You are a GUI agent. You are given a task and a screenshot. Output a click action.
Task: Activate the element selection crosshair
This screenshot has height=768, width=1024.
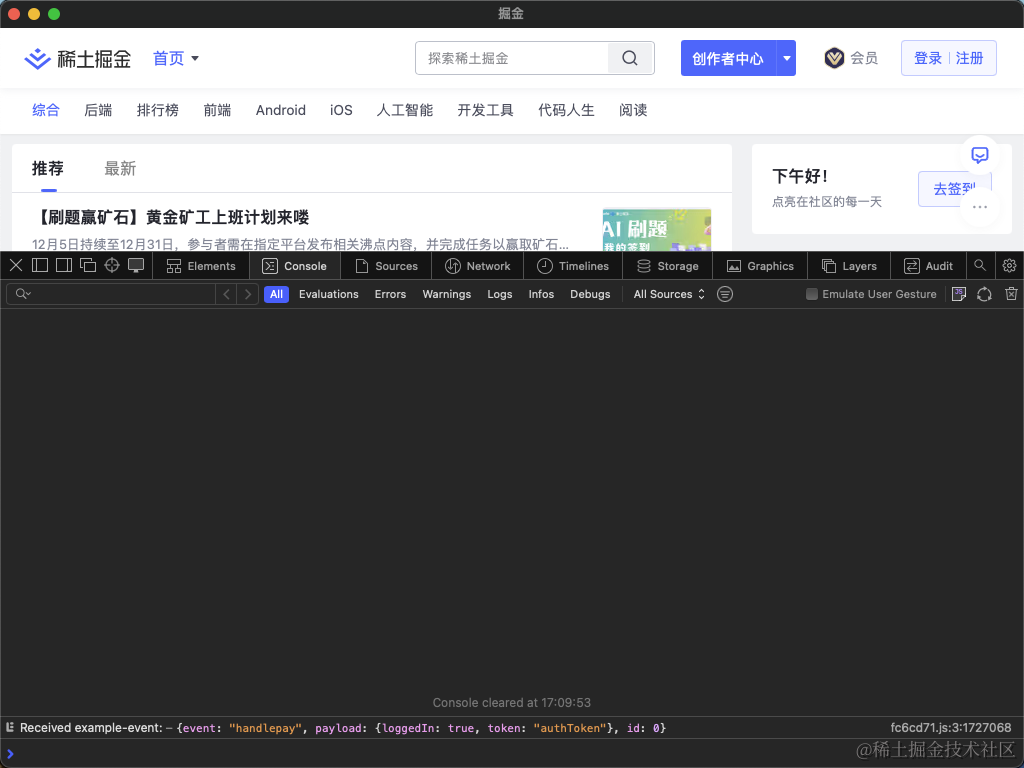112,265
